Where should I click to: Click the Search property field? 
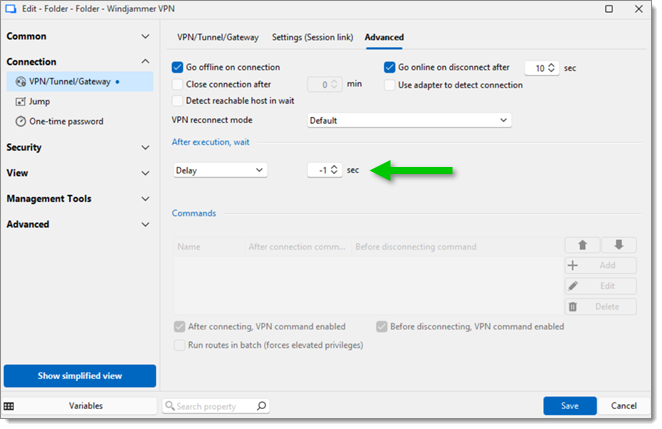coord(212,406)
